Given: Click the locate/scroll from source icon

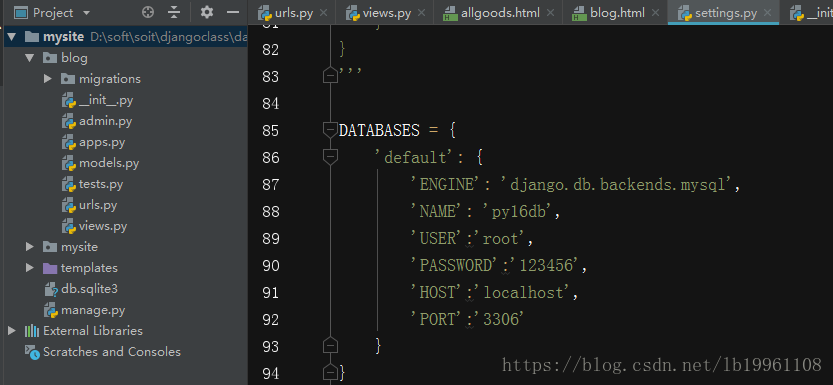Looking at the screenshot, I should (x=149, y=12).
